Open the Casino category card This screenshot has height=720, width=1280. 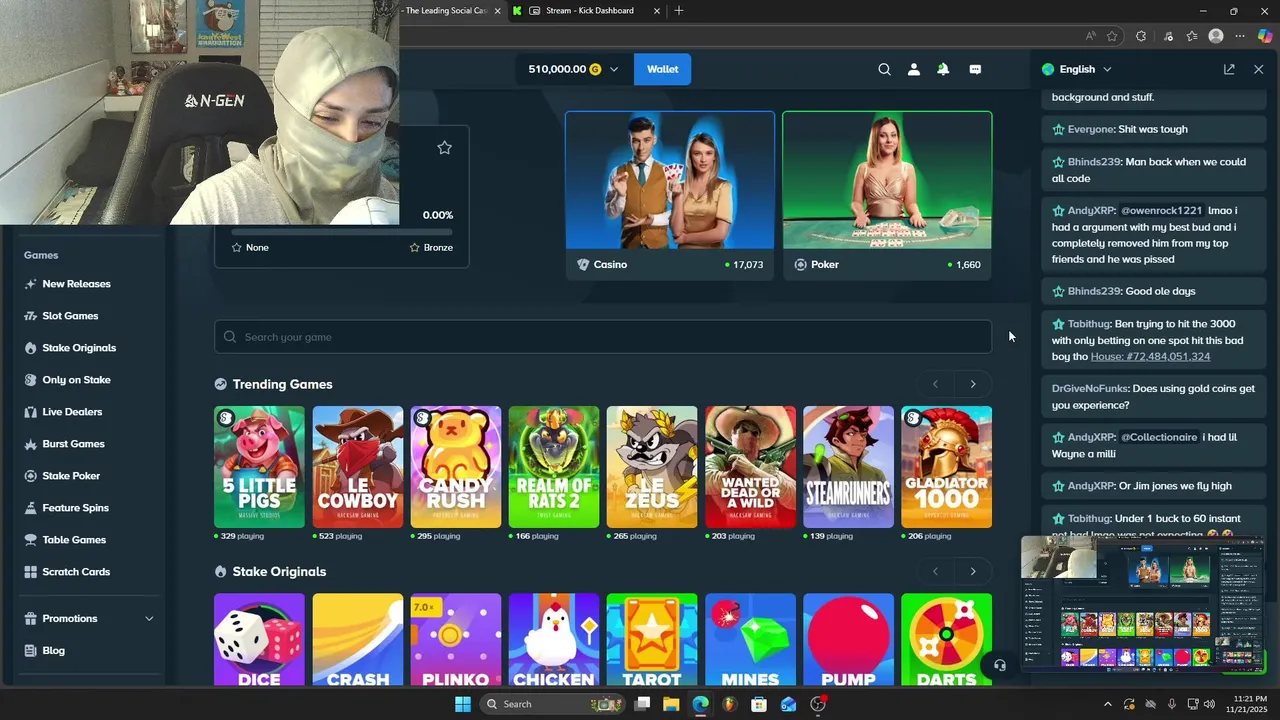click(670, 195)
